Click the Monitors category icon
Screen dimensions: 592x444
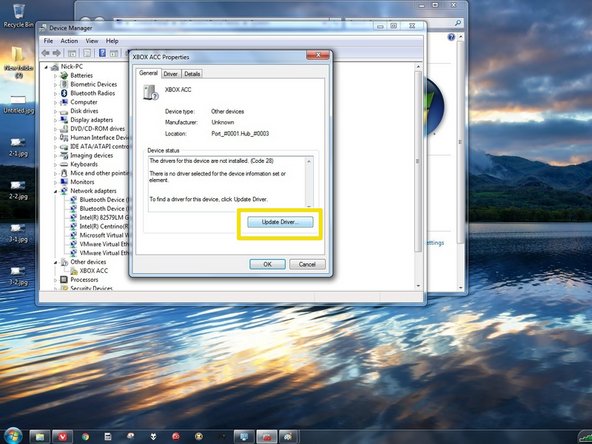click(x=64, y=182)
